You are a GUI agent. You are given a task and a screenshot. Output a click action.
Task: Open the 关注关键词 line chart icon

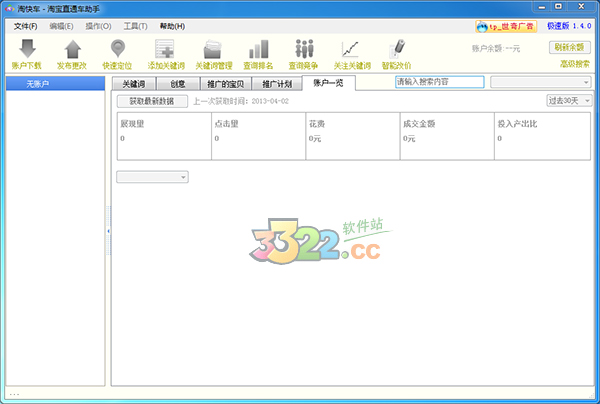[350, 49]
